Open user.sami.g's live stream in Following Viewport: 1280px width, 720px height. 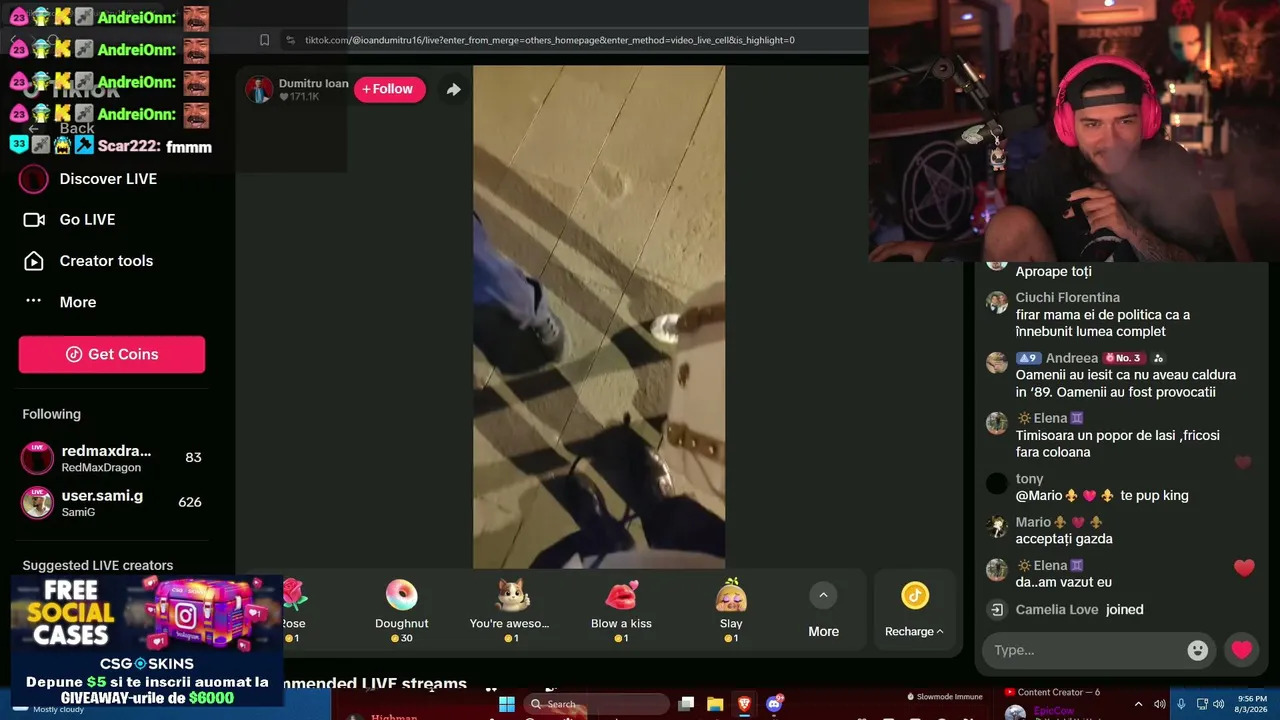pyautogui.click(x=112, y=502)
